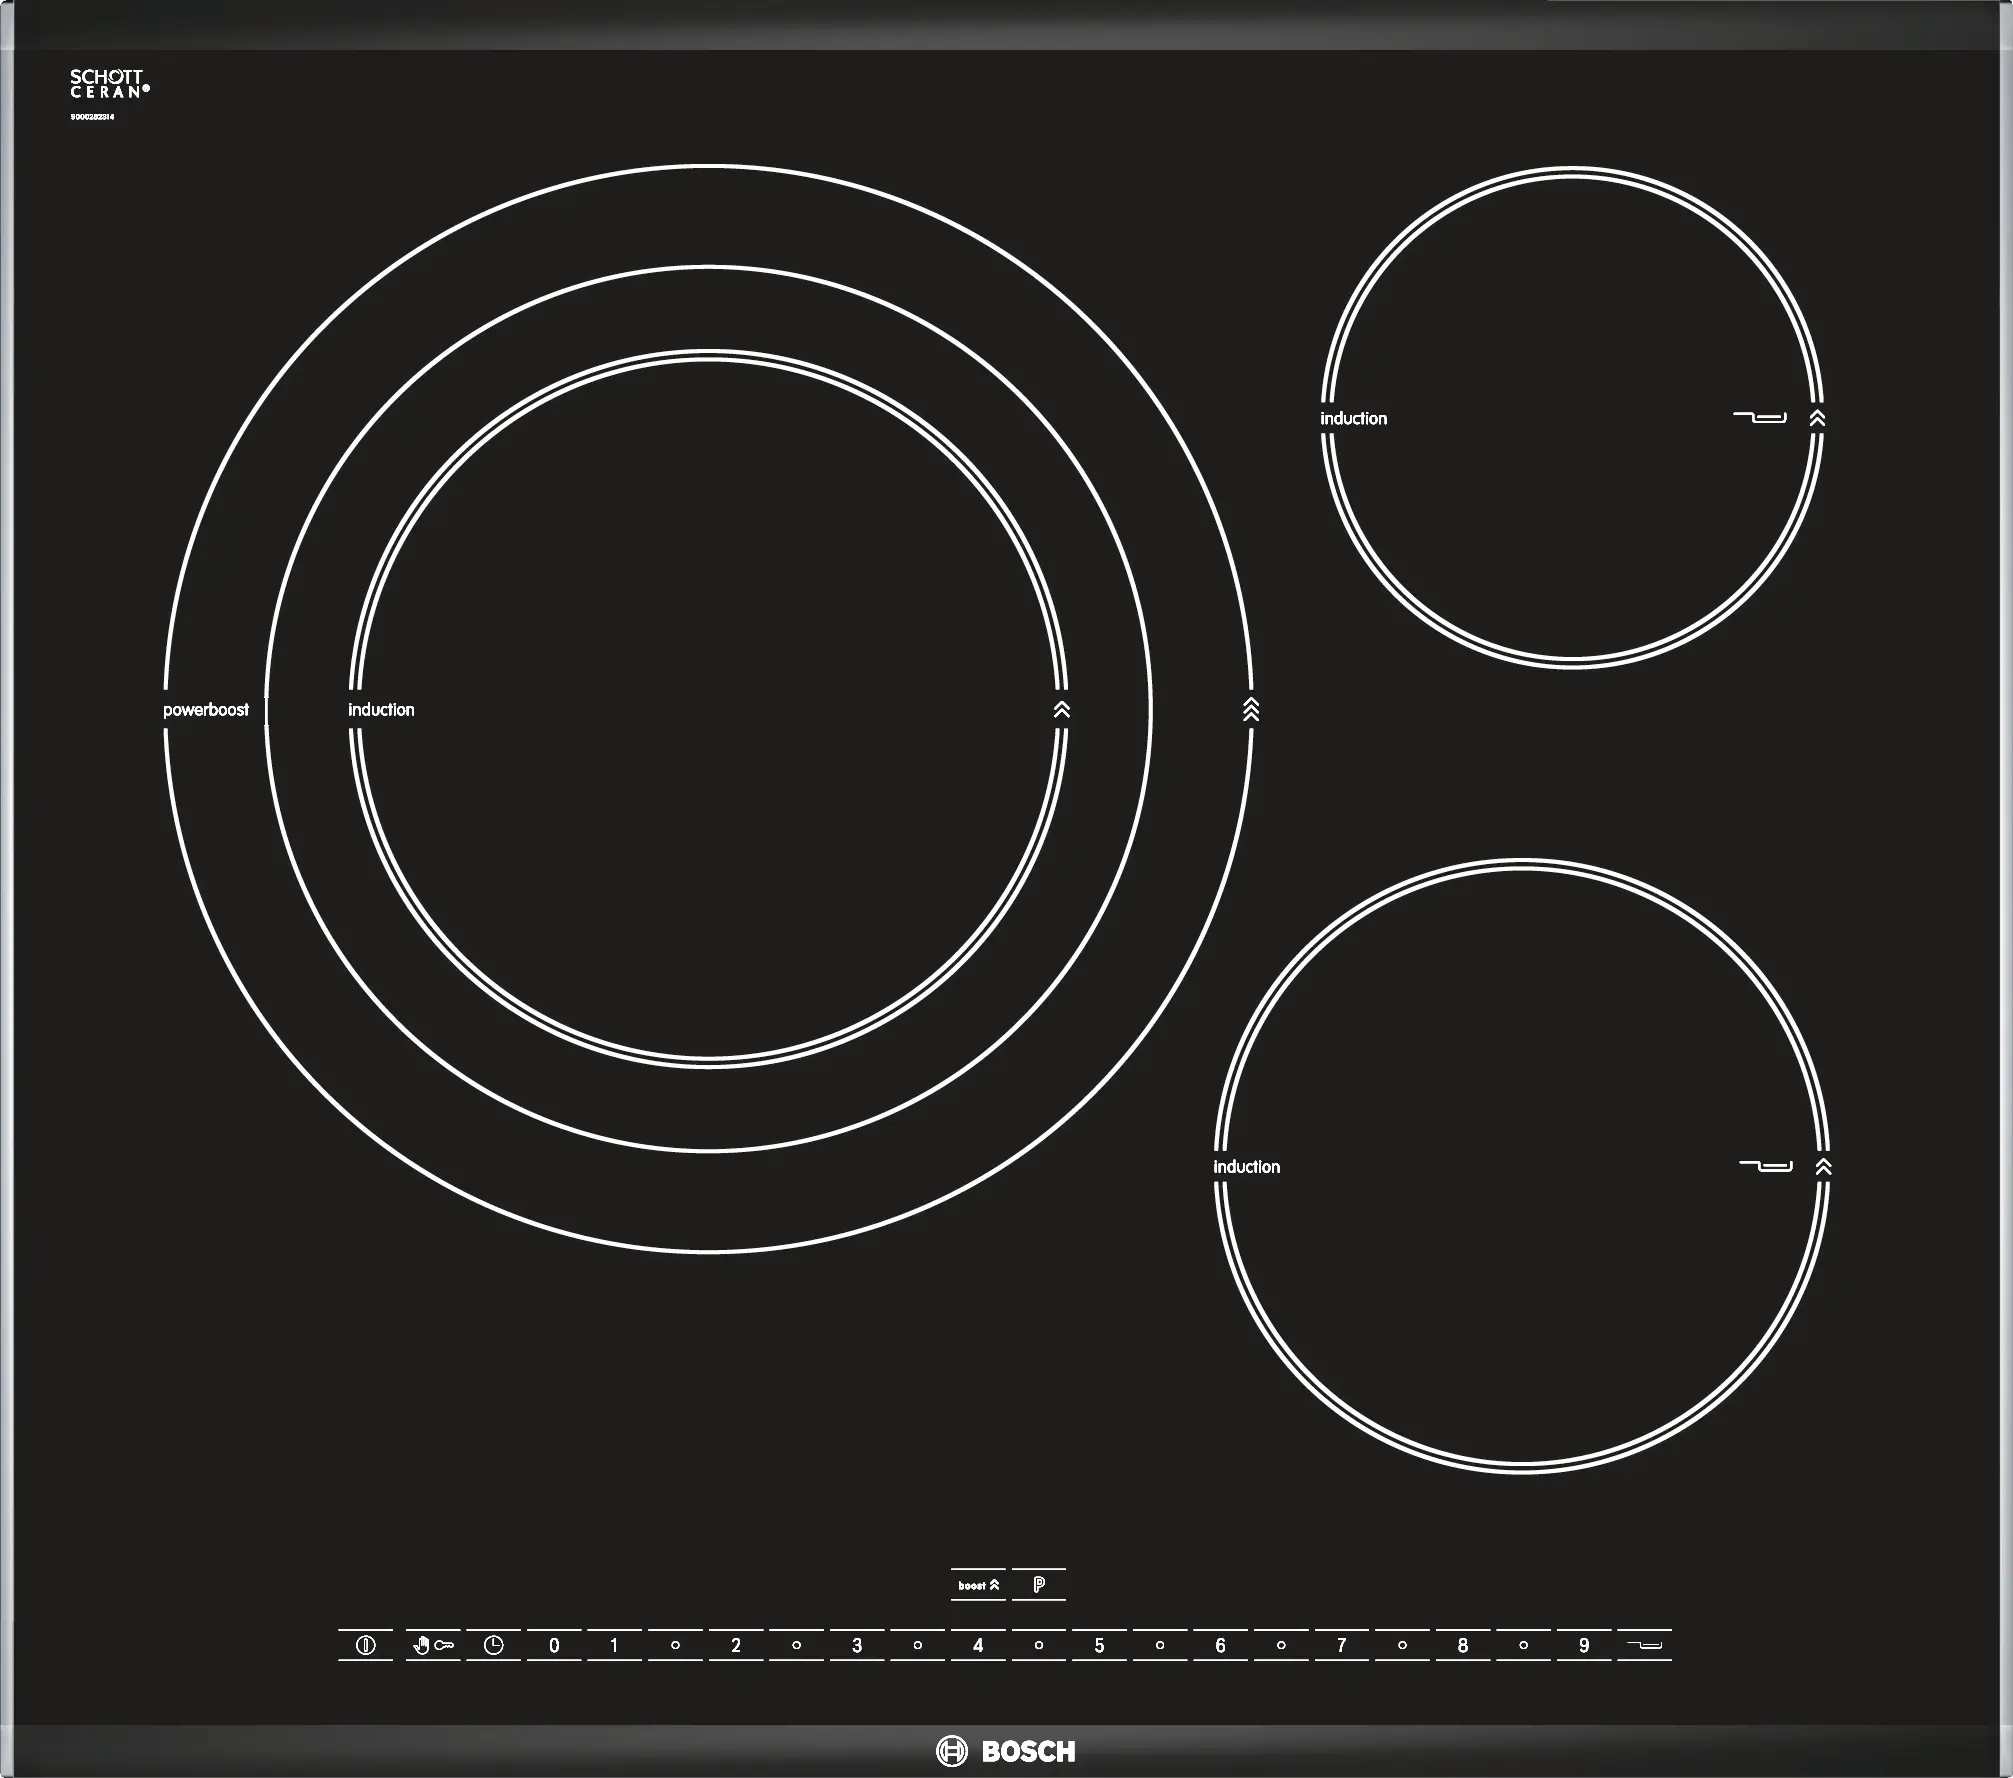
Task: Tap the childproof lock hand-key icon
Action: coord(433,1645)
